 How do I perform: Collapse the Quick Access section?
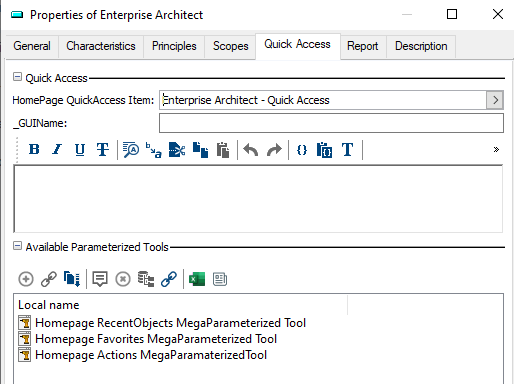(x=17, y=77)
